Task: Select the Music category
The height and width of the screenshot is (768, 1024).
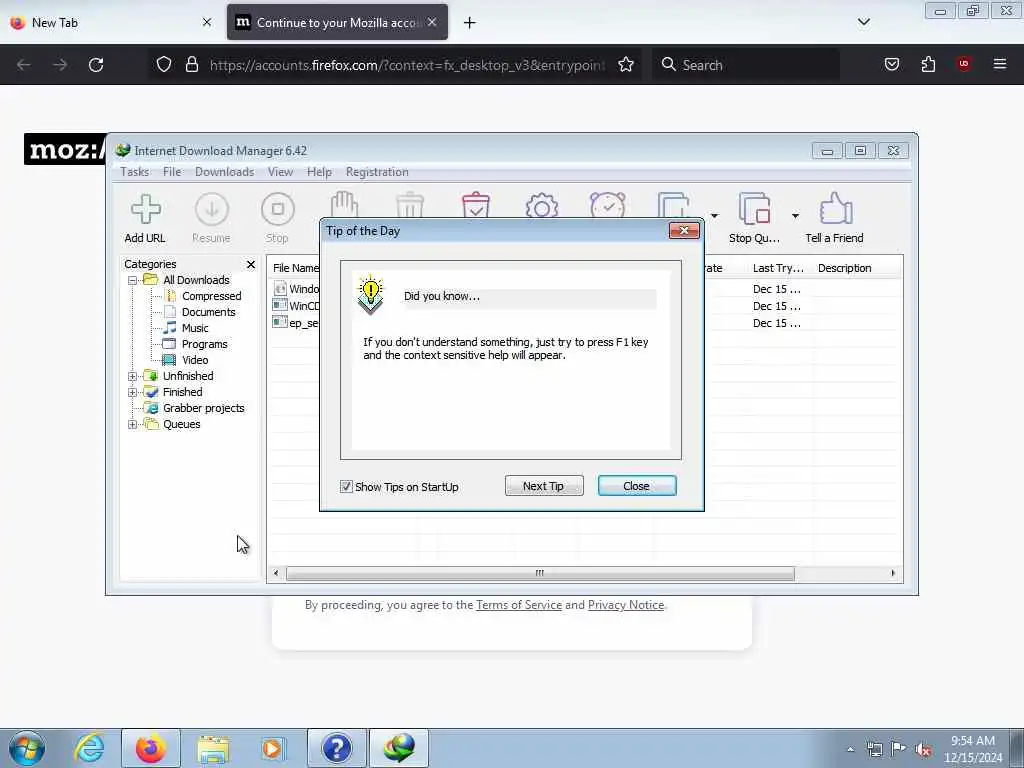Action: (x=195, y=328)
